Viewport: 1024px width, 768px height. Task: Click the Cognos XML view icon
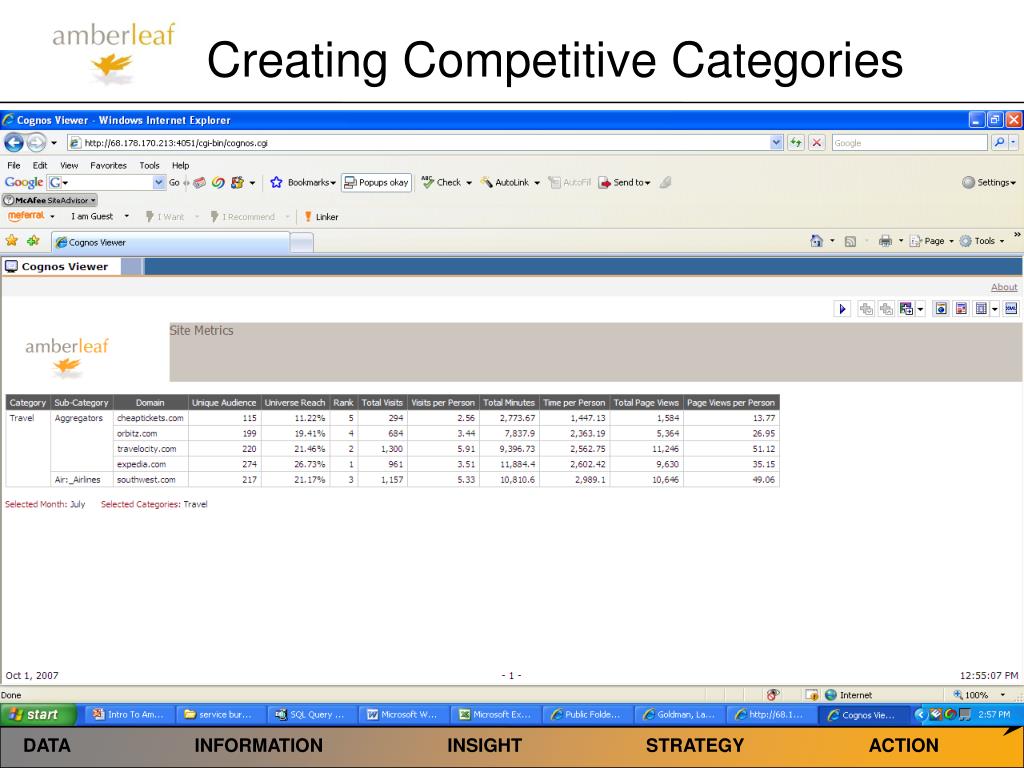(x=1011, y=309)
